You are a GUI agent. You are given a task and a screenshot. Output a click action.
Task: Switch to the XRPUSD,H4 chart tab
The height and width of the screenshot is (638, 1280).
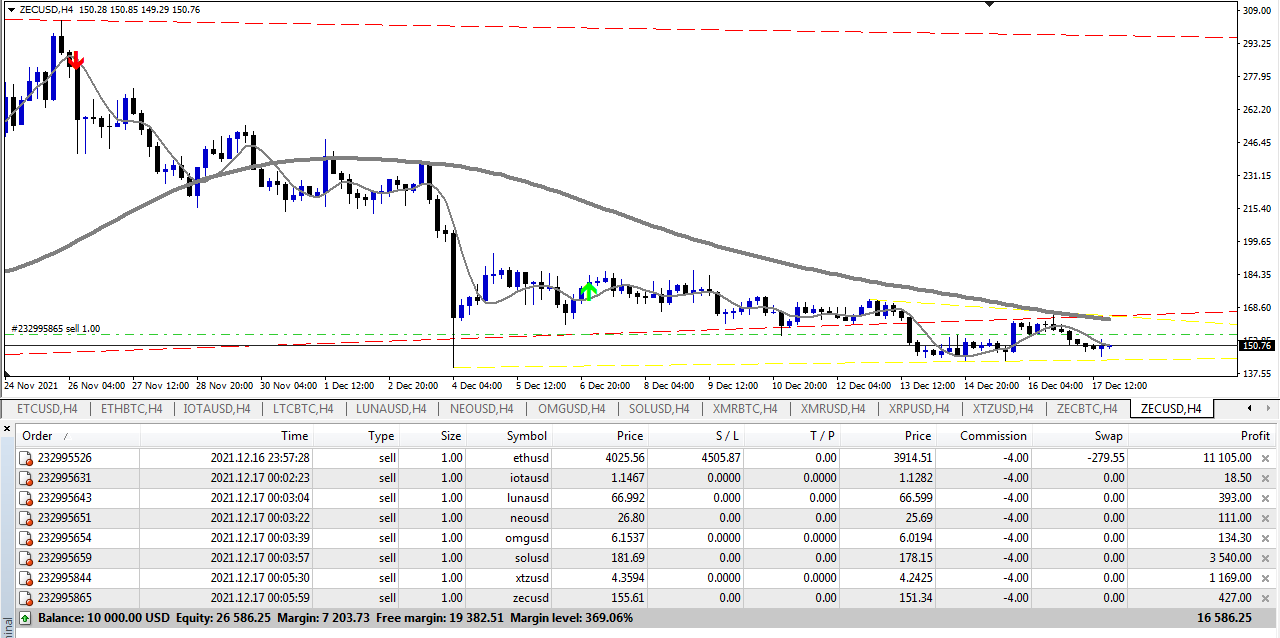(x=918, y=408)
